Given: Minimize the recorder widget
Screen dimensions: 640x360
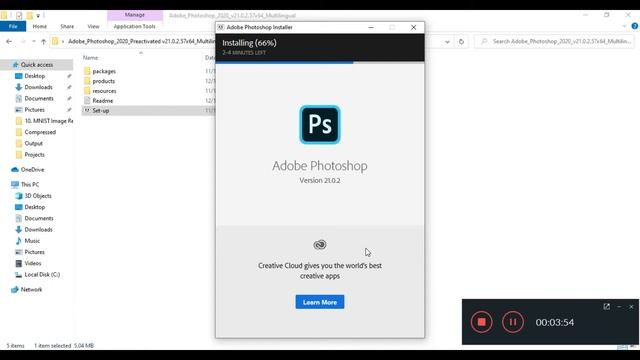Looking at the screenshot, I should pos(619,307).
